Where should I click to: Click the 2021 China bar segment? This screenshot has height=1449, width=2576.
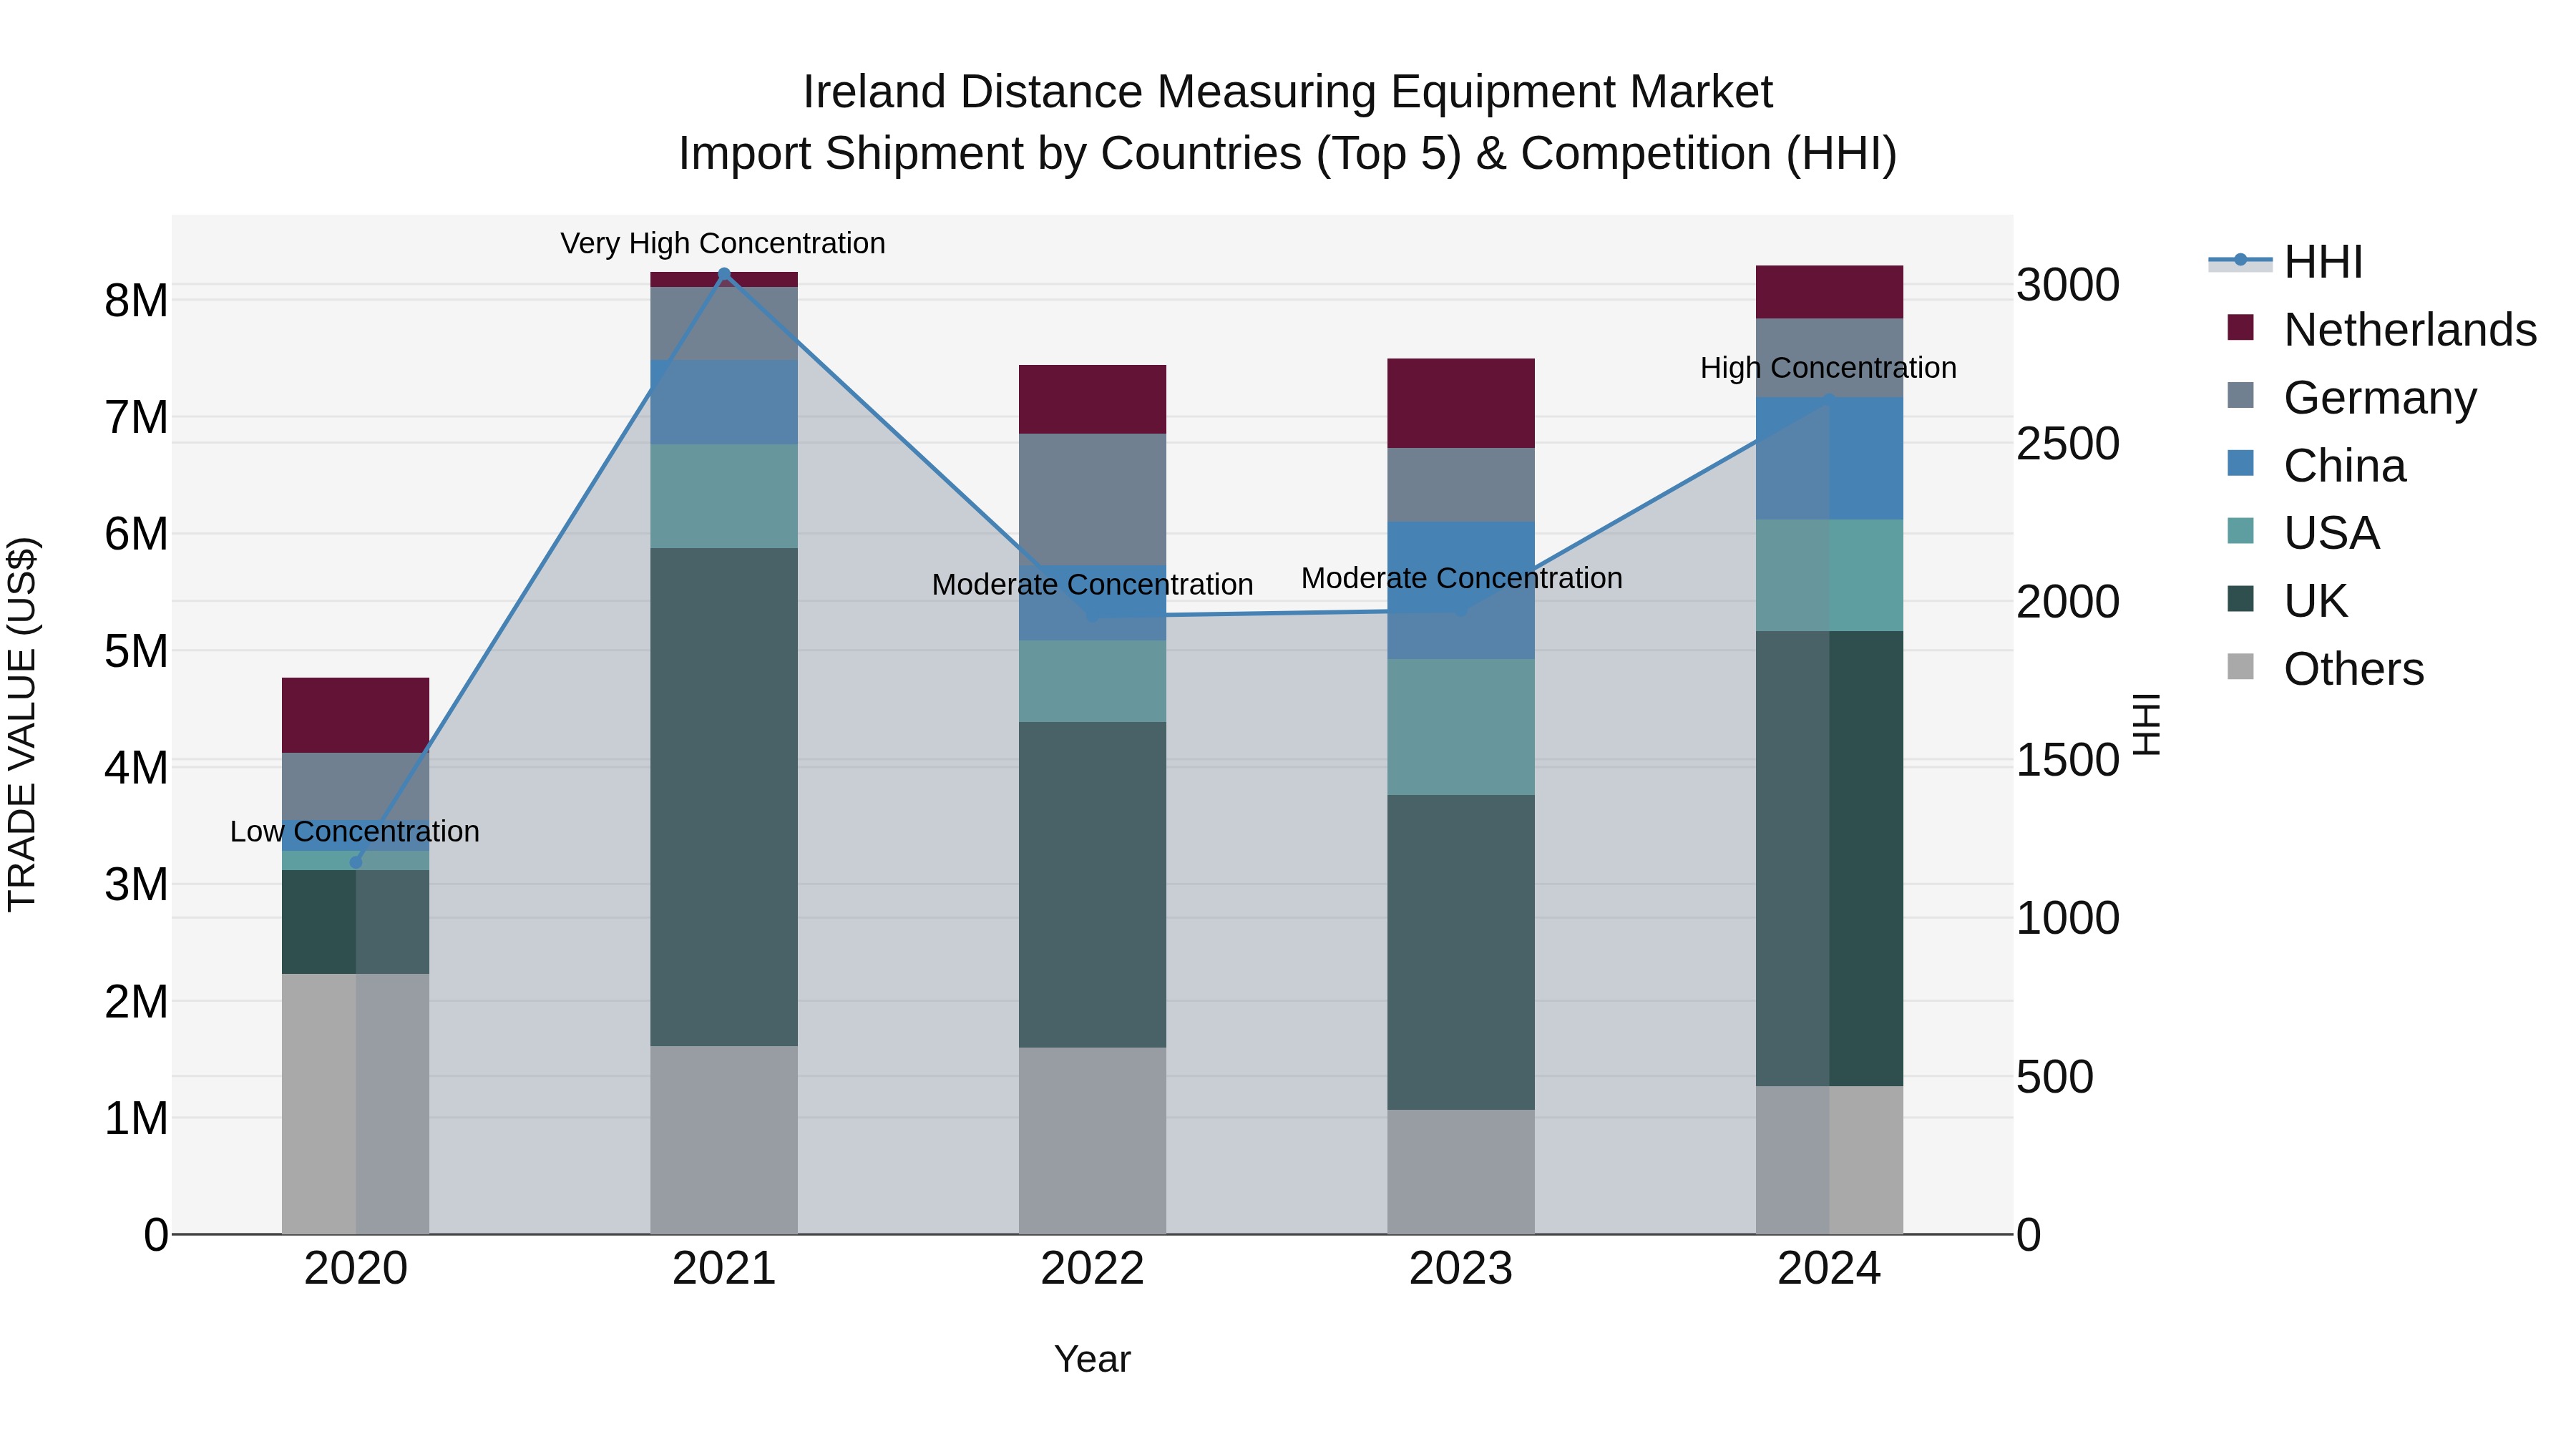(724, 402)
